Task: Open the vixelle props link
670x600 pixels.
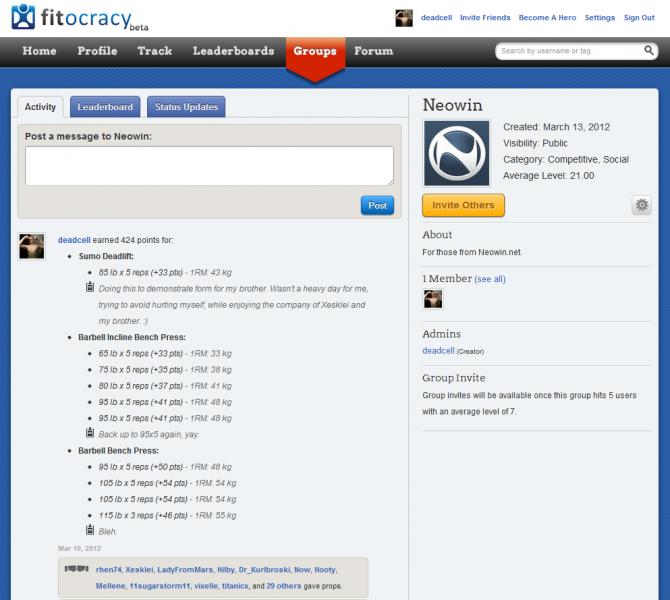Action: click(x=206, y=586)
